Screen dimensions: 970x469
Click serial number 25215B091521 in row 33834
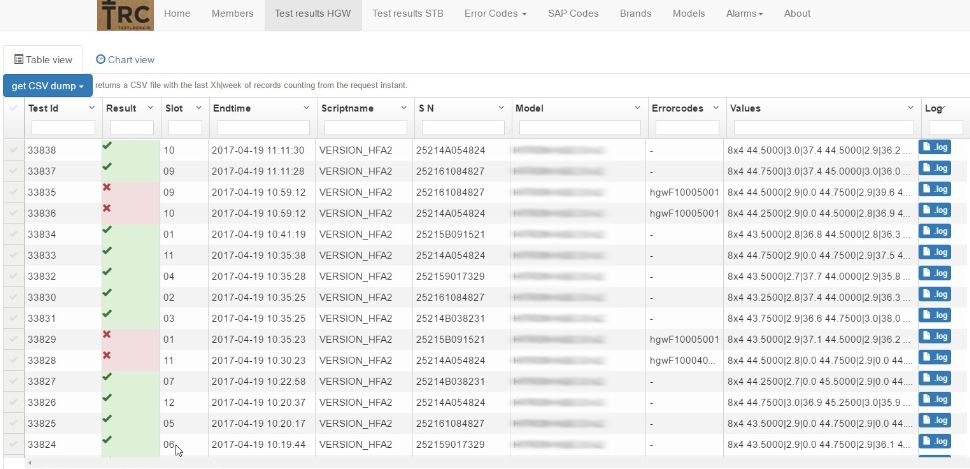(450, 234)
